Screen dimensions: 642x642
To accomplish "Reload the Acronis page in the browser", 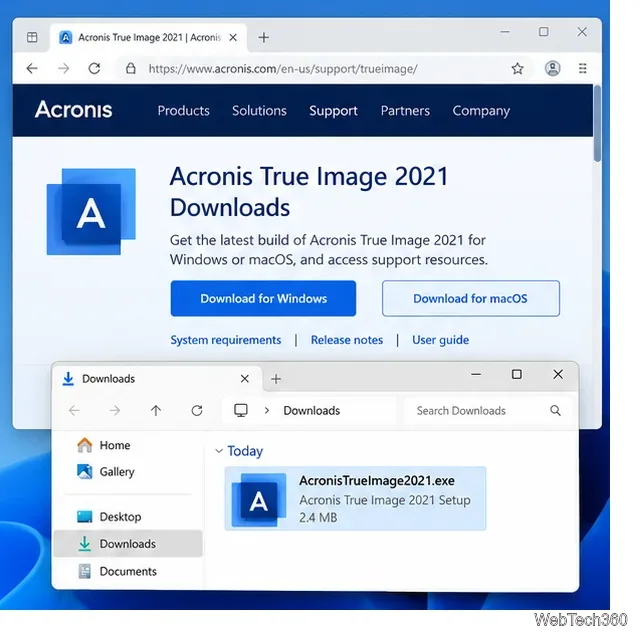I will (95, 68).
